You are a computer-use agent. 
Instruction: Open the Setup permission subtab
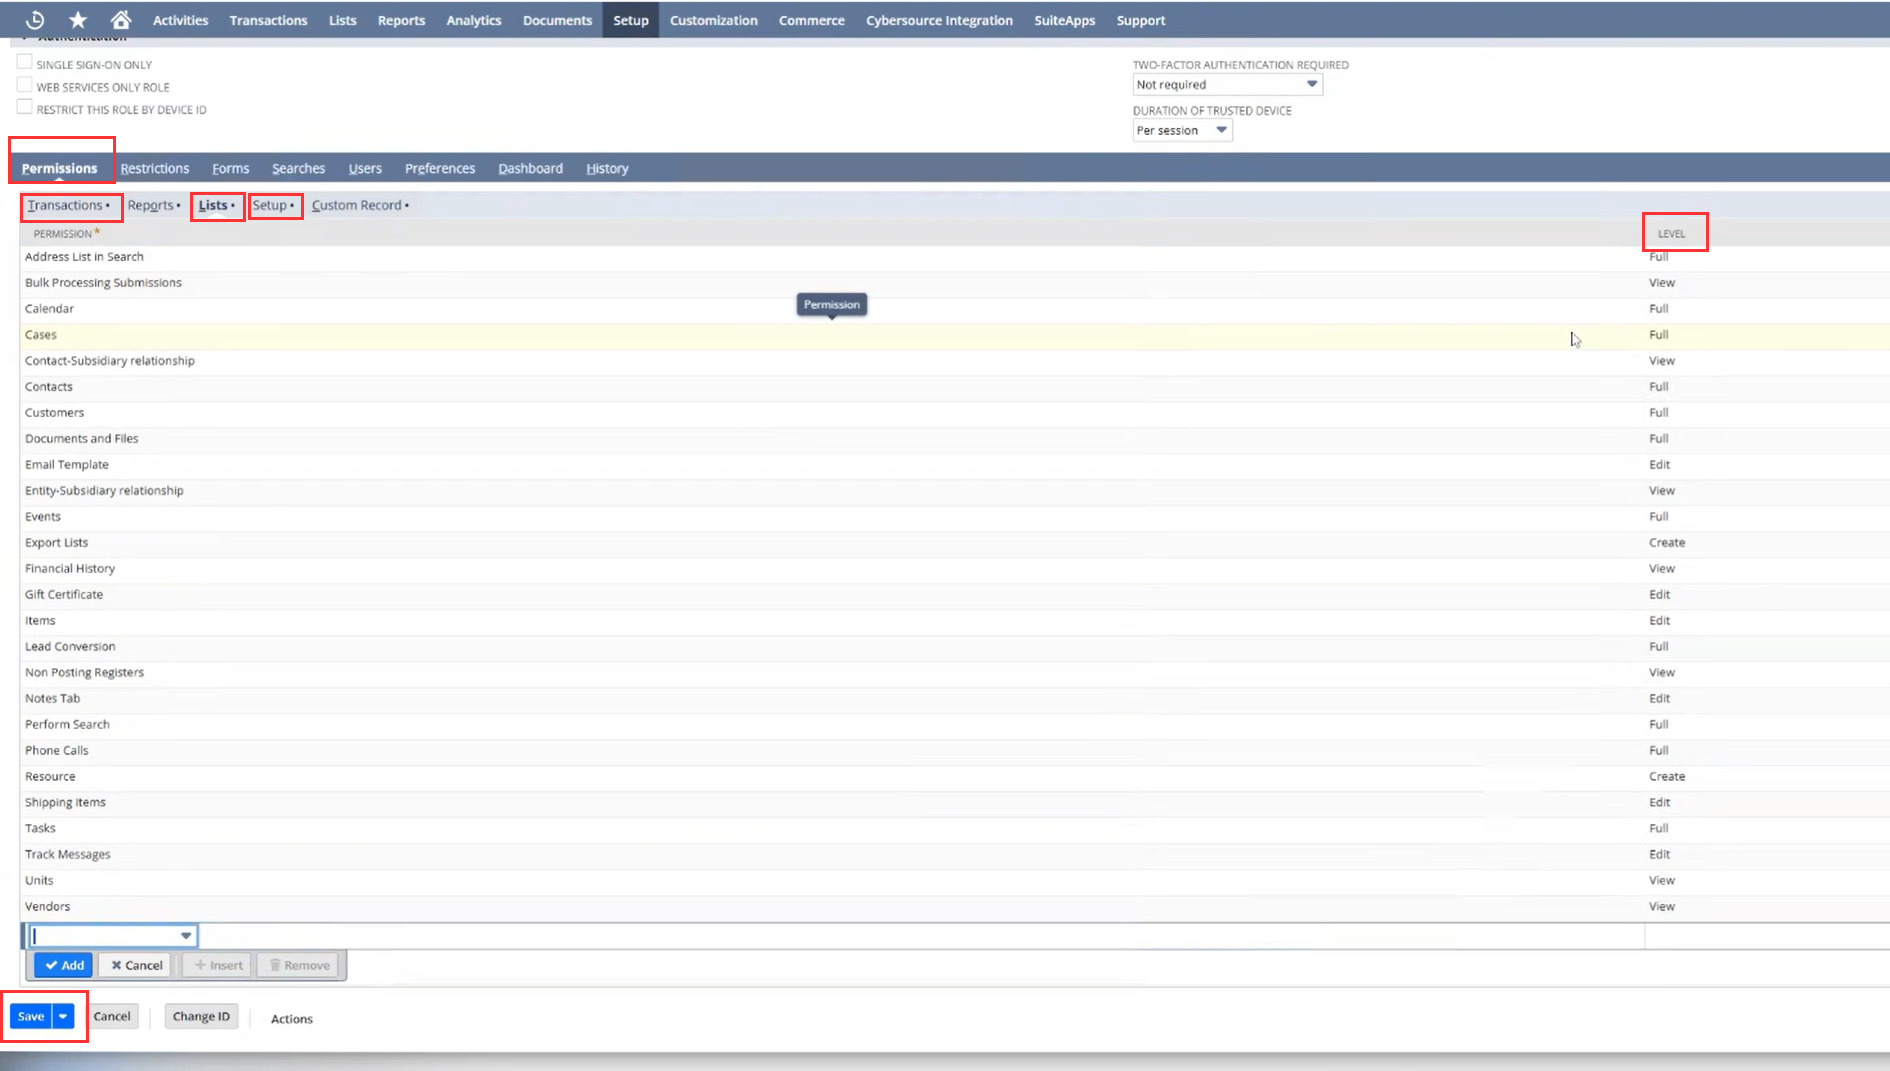(x=273, y=205)
